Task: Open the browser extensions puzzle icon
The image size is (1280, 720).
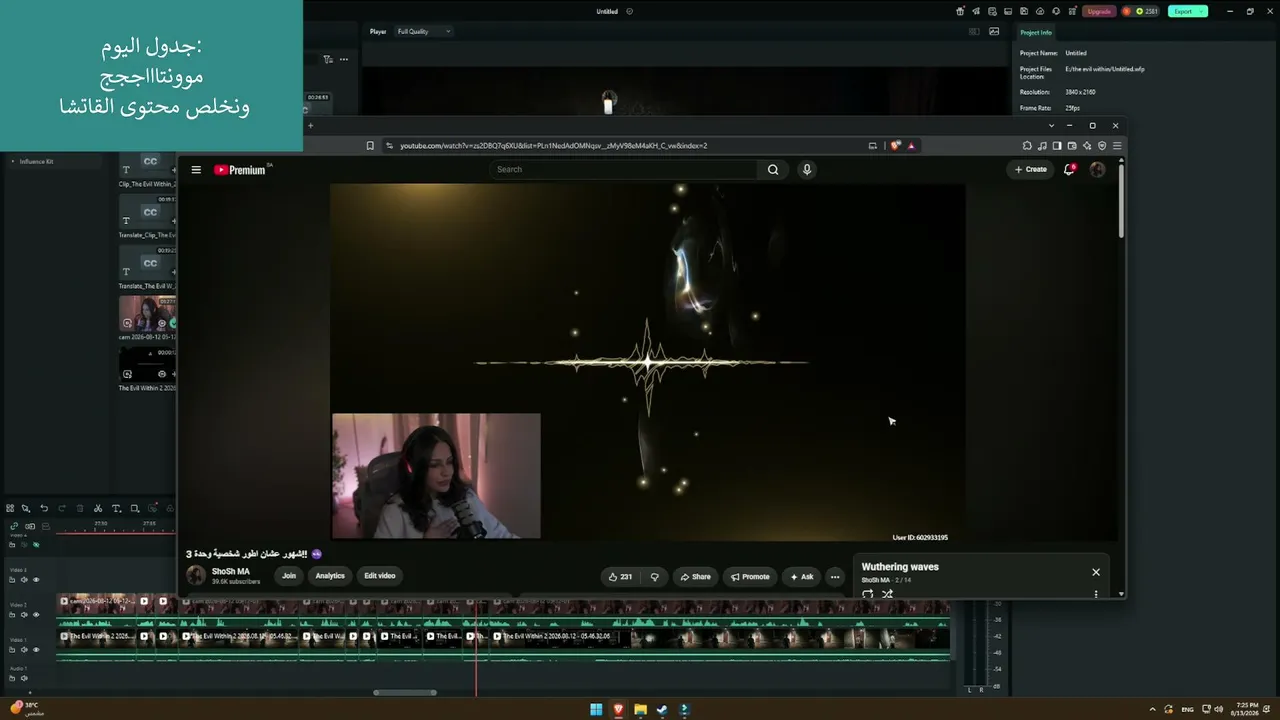Action: click(1027, 146)
